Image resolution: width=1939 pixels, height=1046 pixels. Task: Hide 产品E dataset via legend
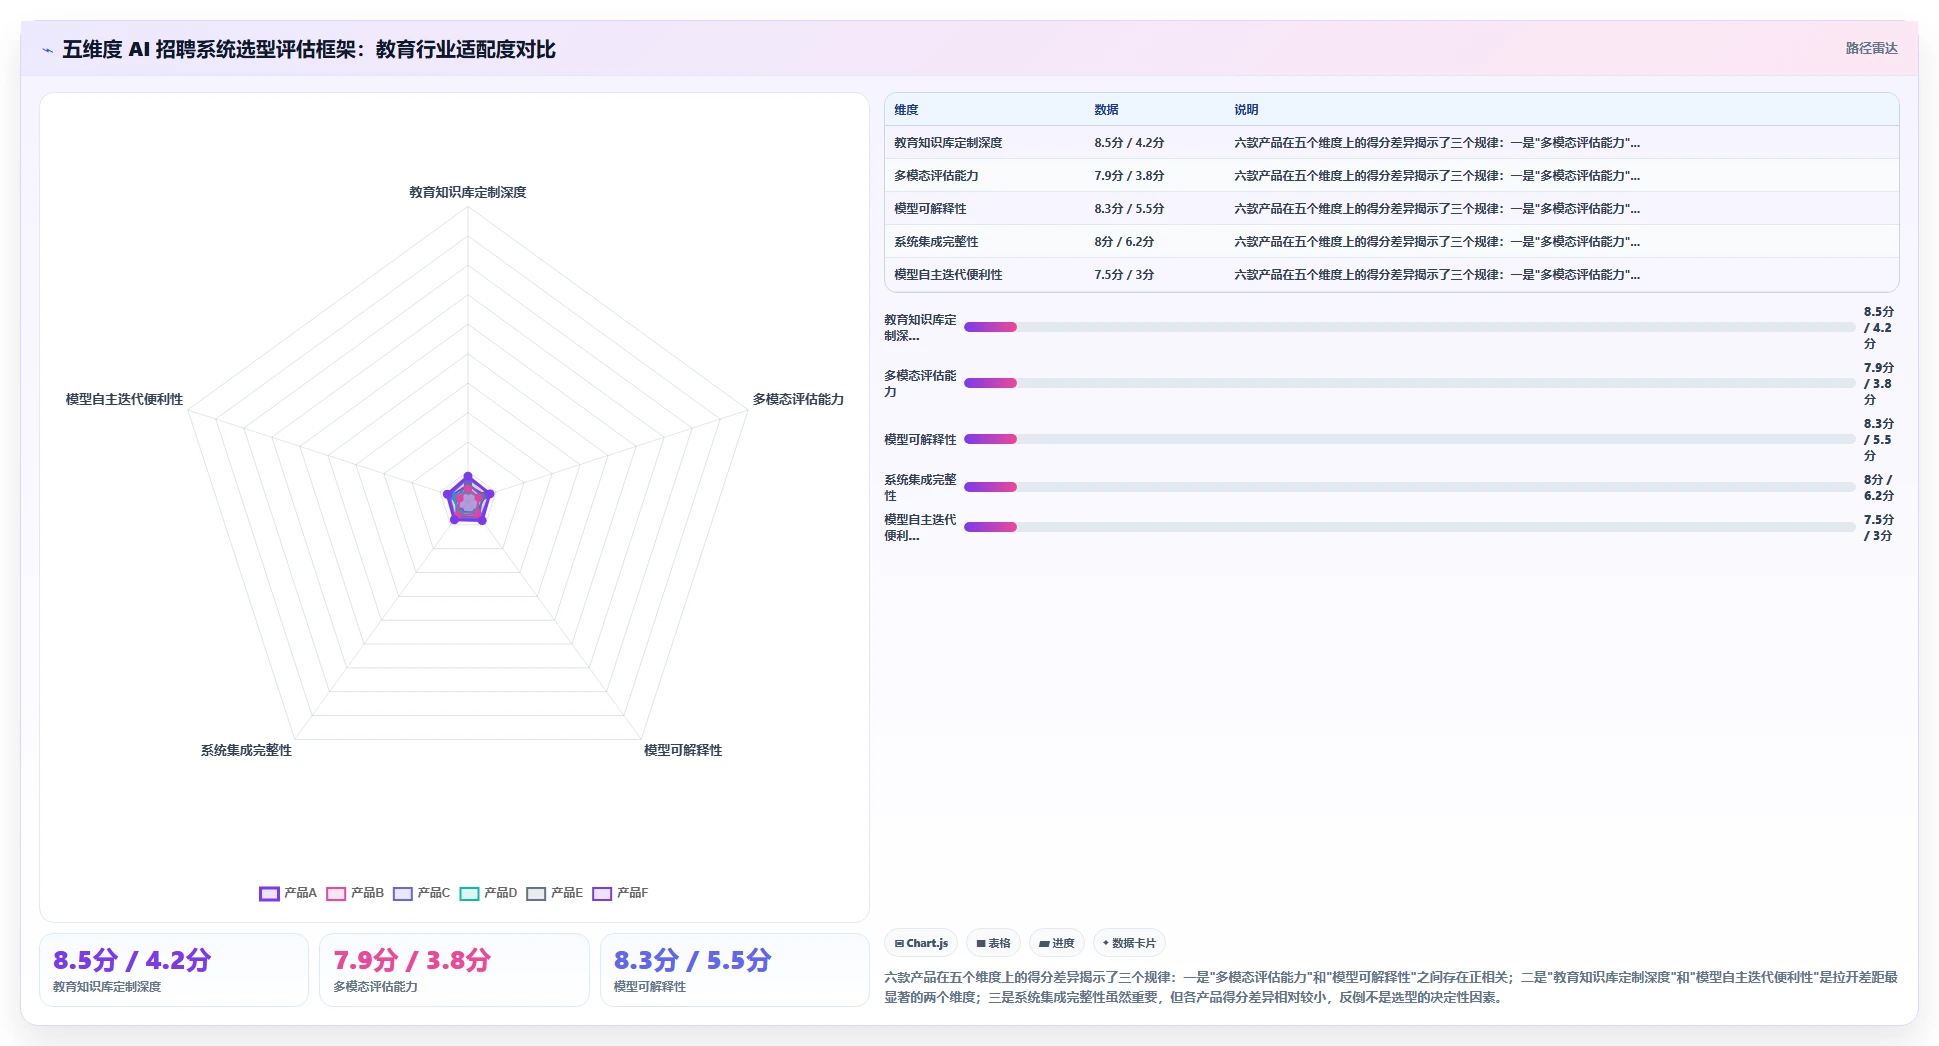tap(554, 893)
